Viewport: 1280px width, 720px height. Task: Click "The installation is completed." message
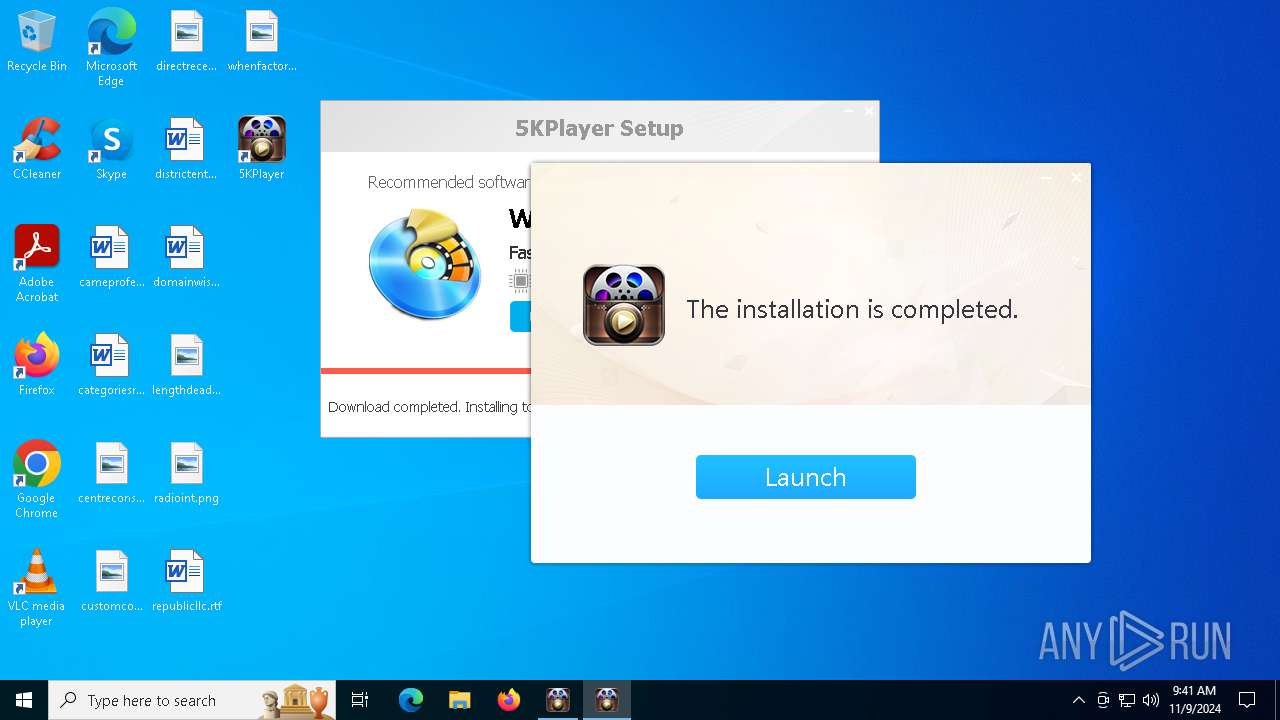[852, 309]
